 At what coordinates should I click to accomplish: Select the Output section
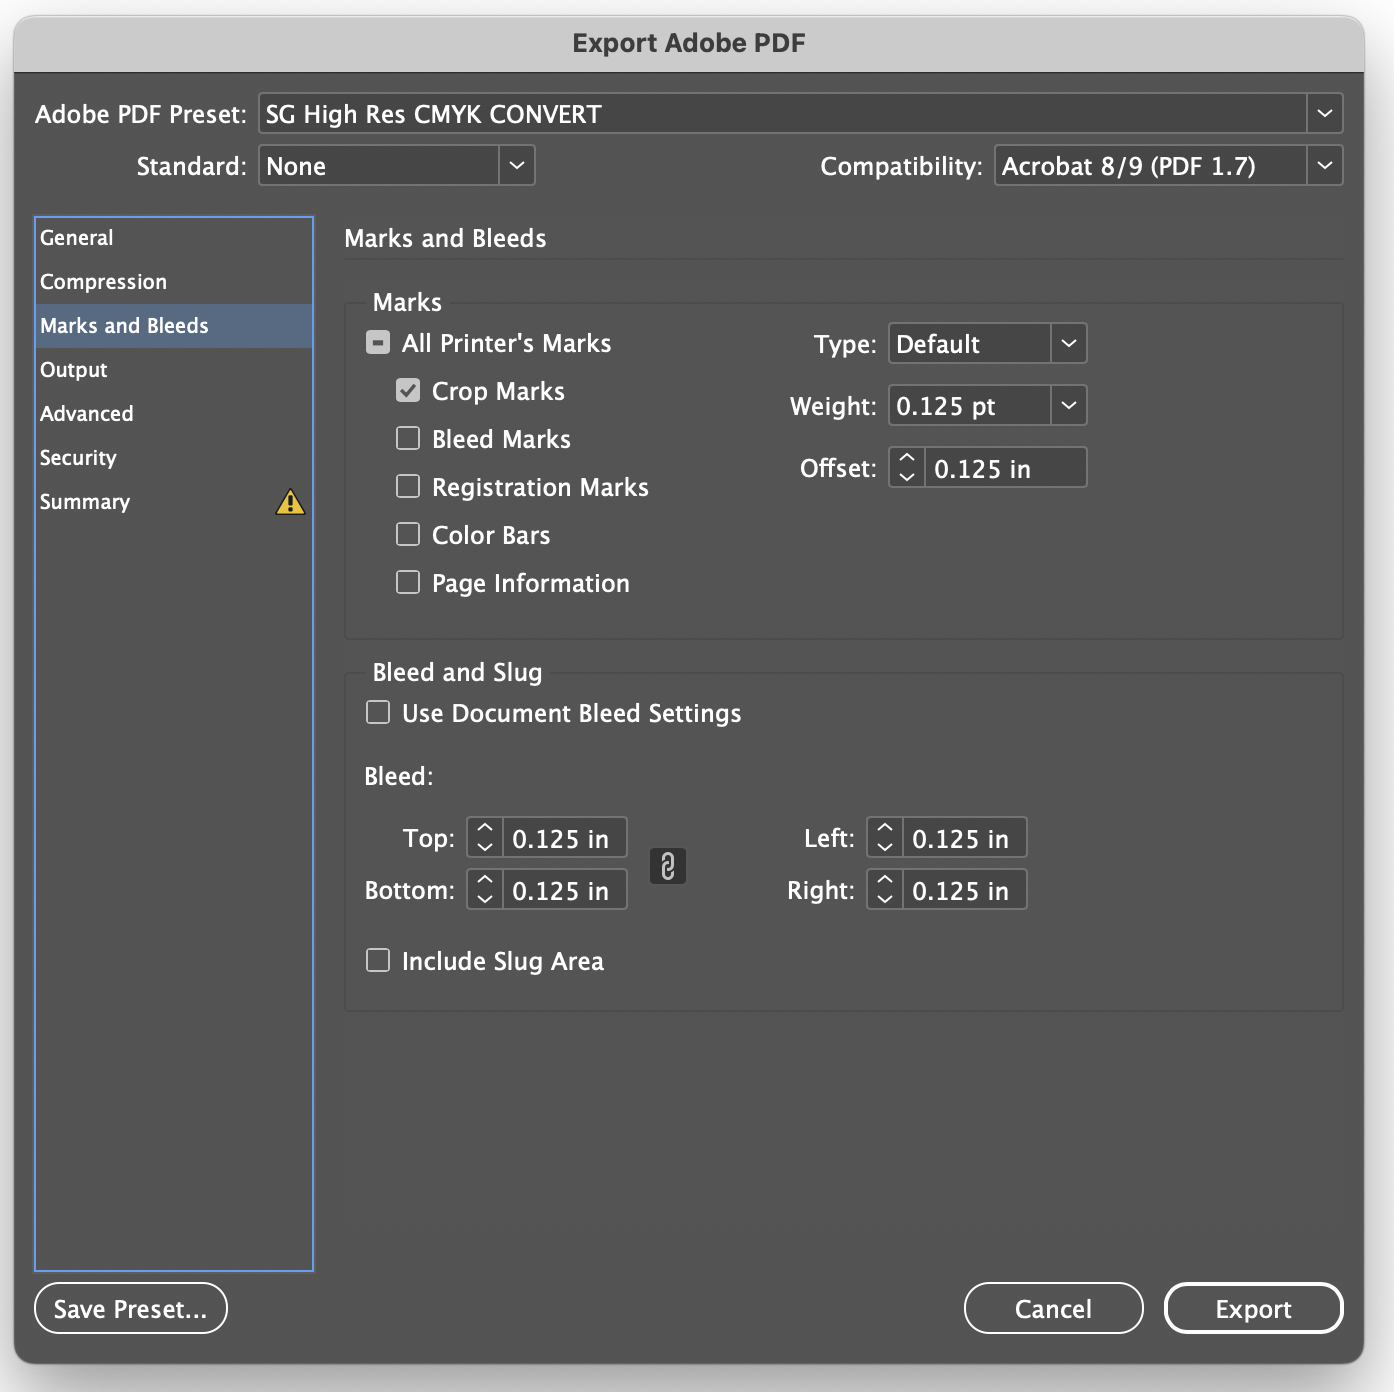[174, 370]
